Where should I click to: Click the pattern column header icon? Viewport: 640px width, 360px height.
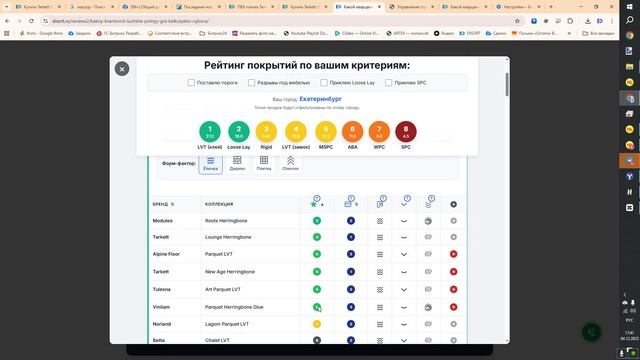(x=380, y=204)
